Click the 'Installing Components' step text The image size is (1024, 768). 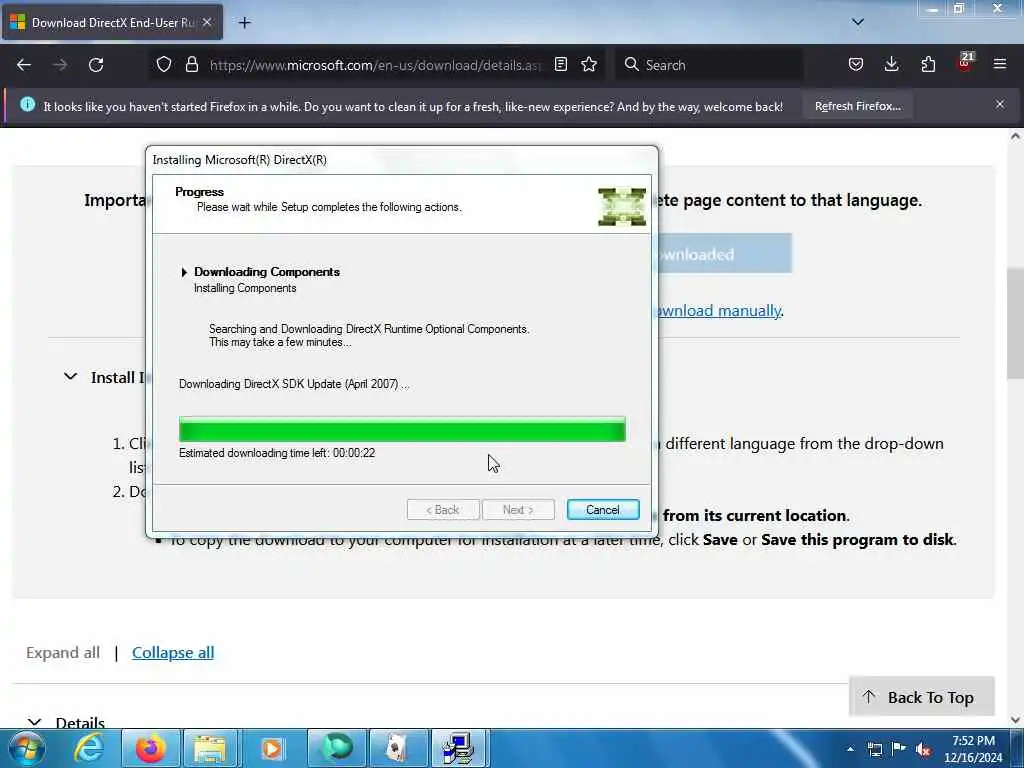[245, 288]
